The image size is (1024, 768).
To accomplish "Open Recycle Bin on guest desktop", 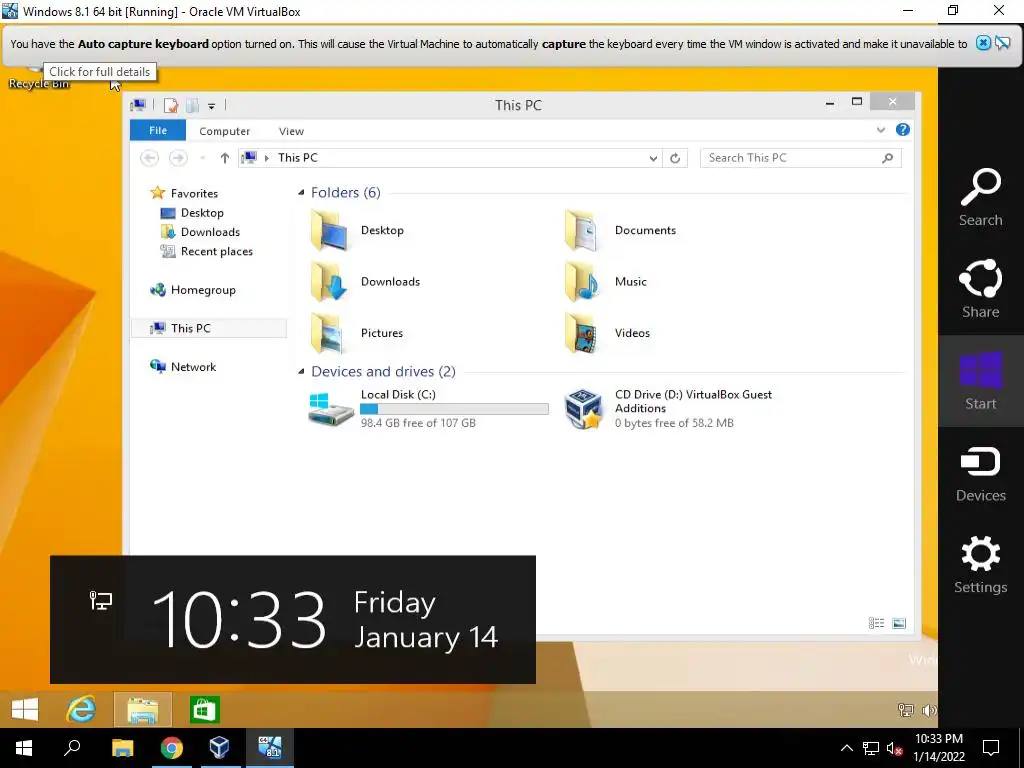I will pyautogui.click(x=38, y=77).
